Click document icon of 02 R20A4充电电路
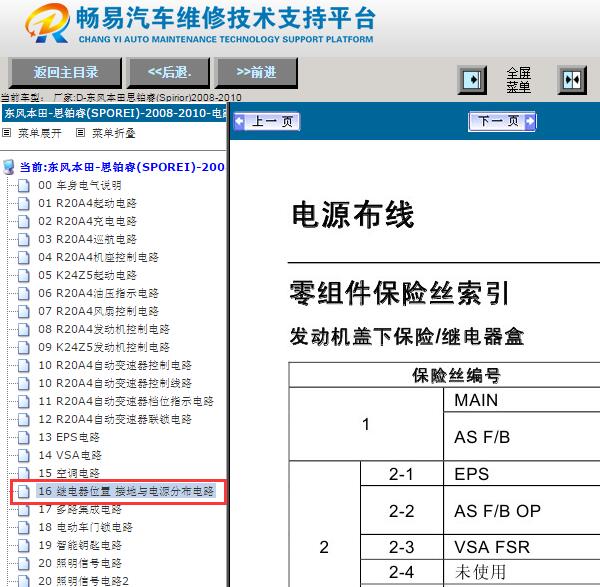This screenshot has height=587, width=600. click(x=24, y=222)
